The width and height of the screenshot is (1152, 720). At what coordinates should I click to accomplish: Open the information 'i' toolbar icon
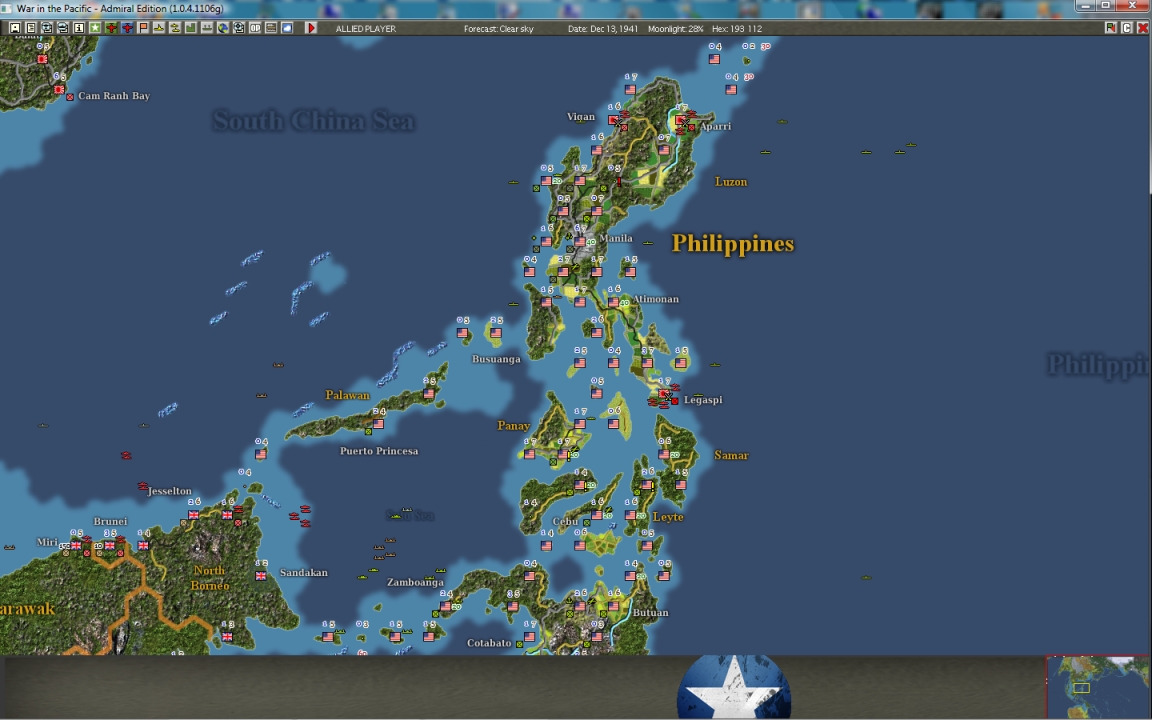click(79, 28)
